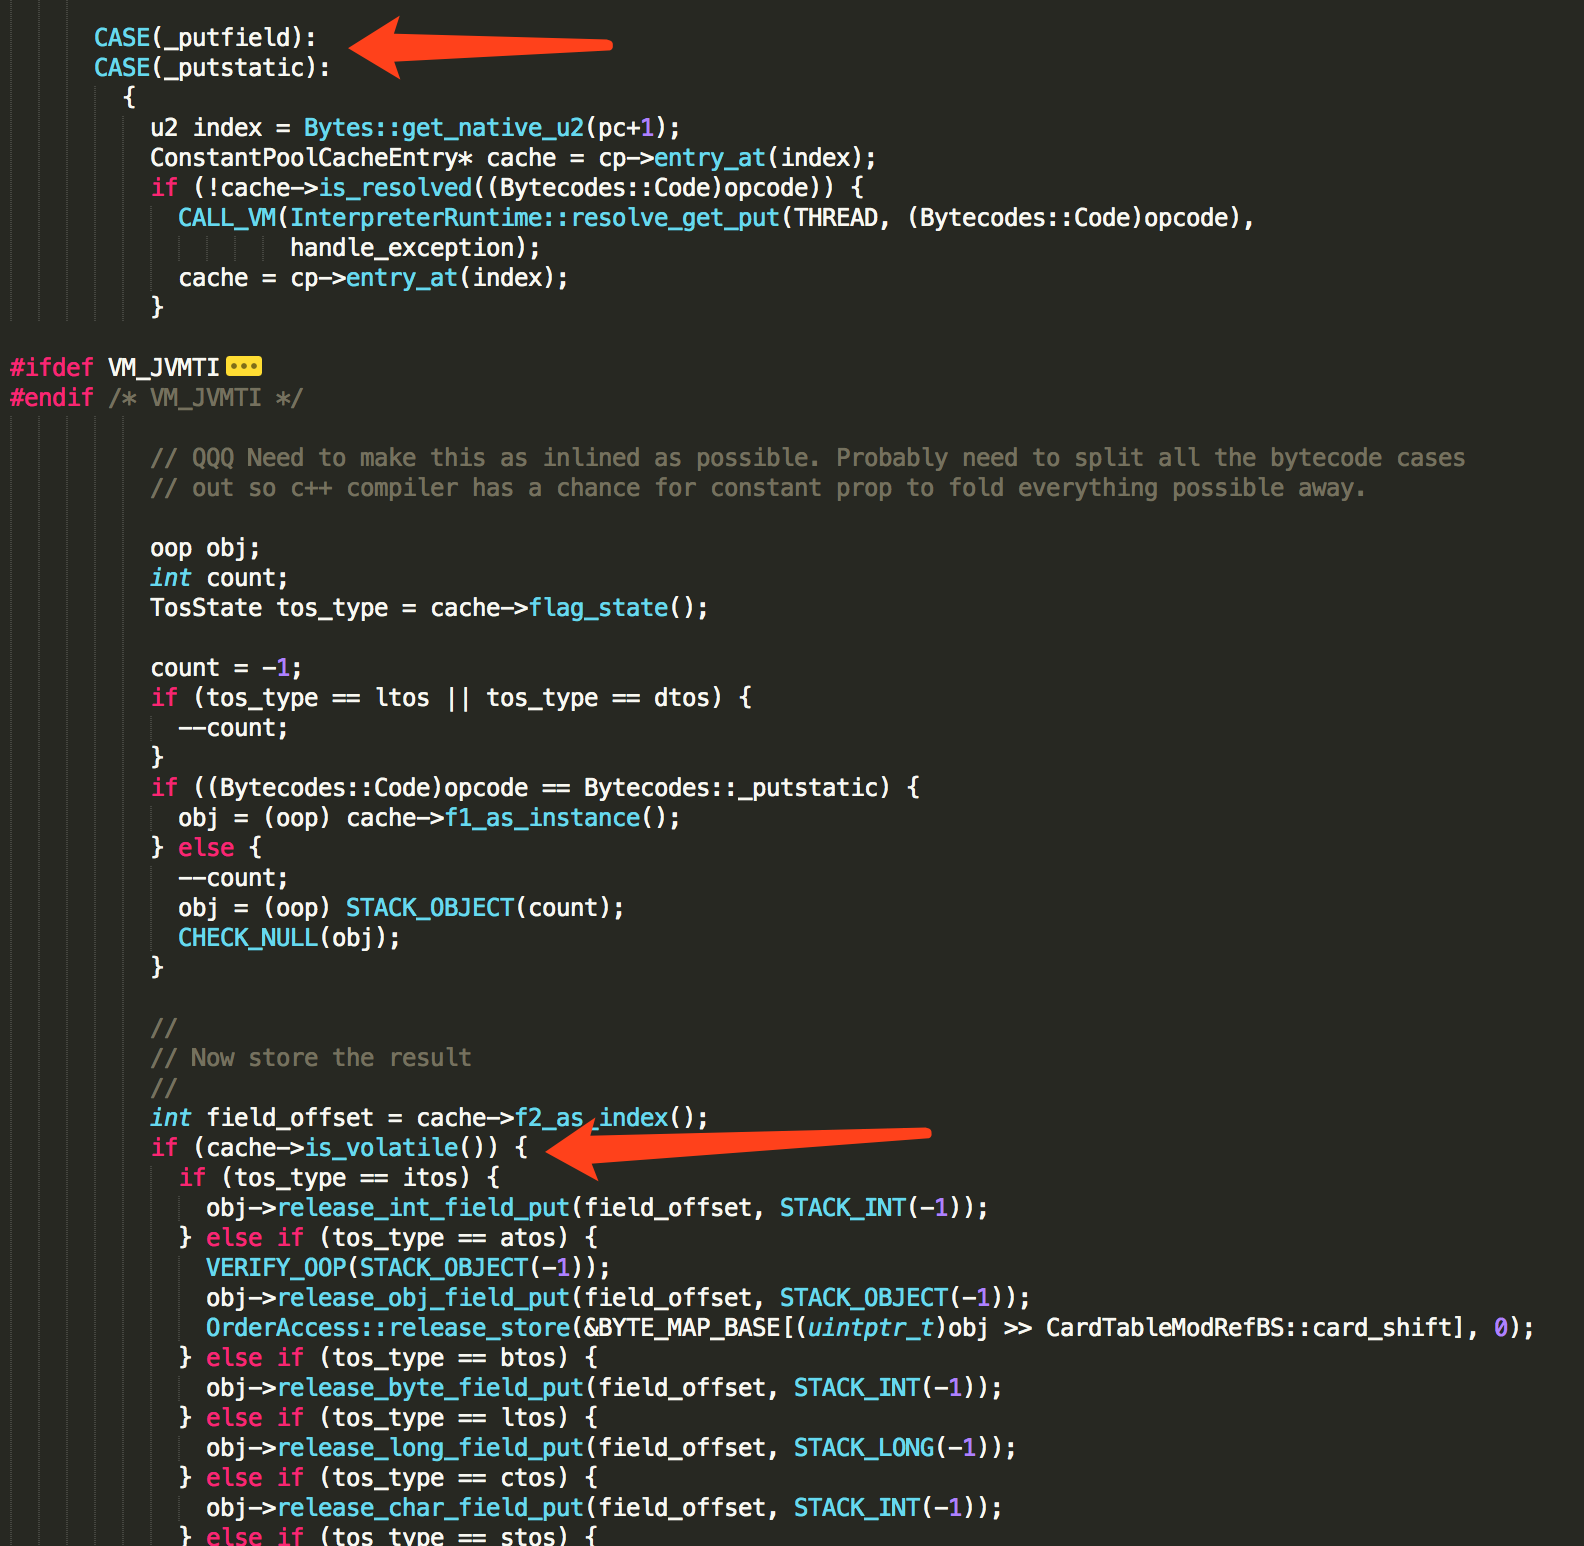
Task: Click the CASE(_putfield) label line
Action: (204, 38)
